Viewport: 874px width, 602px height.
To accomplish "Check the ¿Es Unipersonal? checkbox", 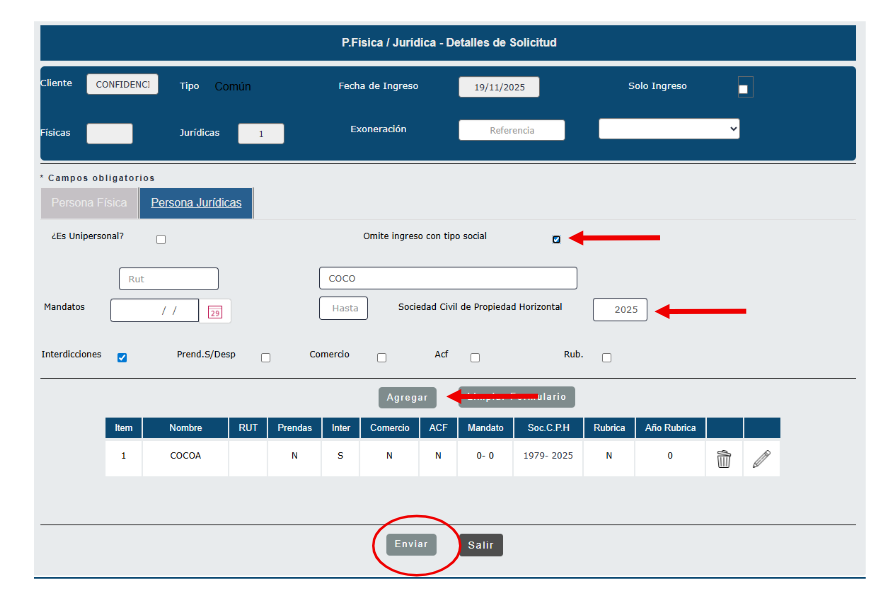I will coord(161,239).
